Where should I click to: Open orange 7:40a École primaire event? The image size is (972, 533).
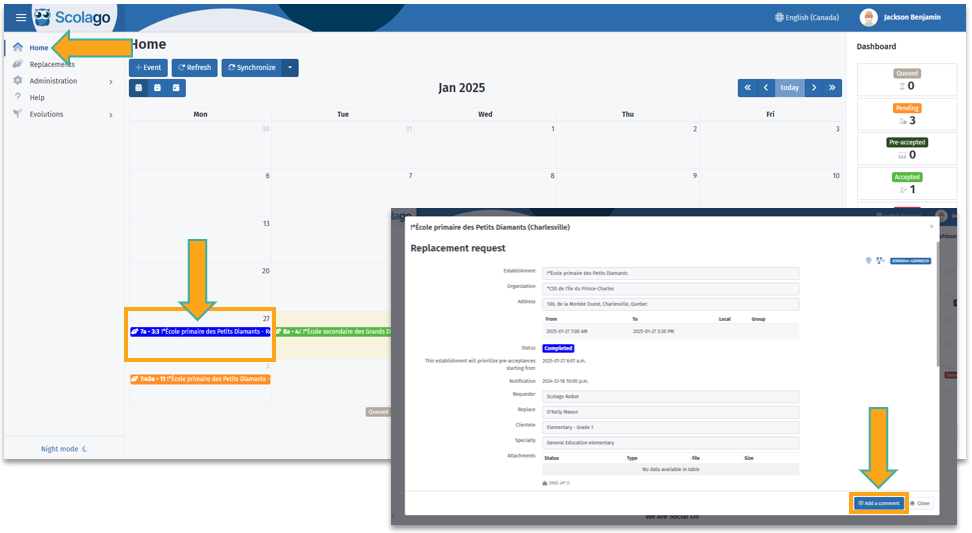pyautogui.click(x=200, y=379)
